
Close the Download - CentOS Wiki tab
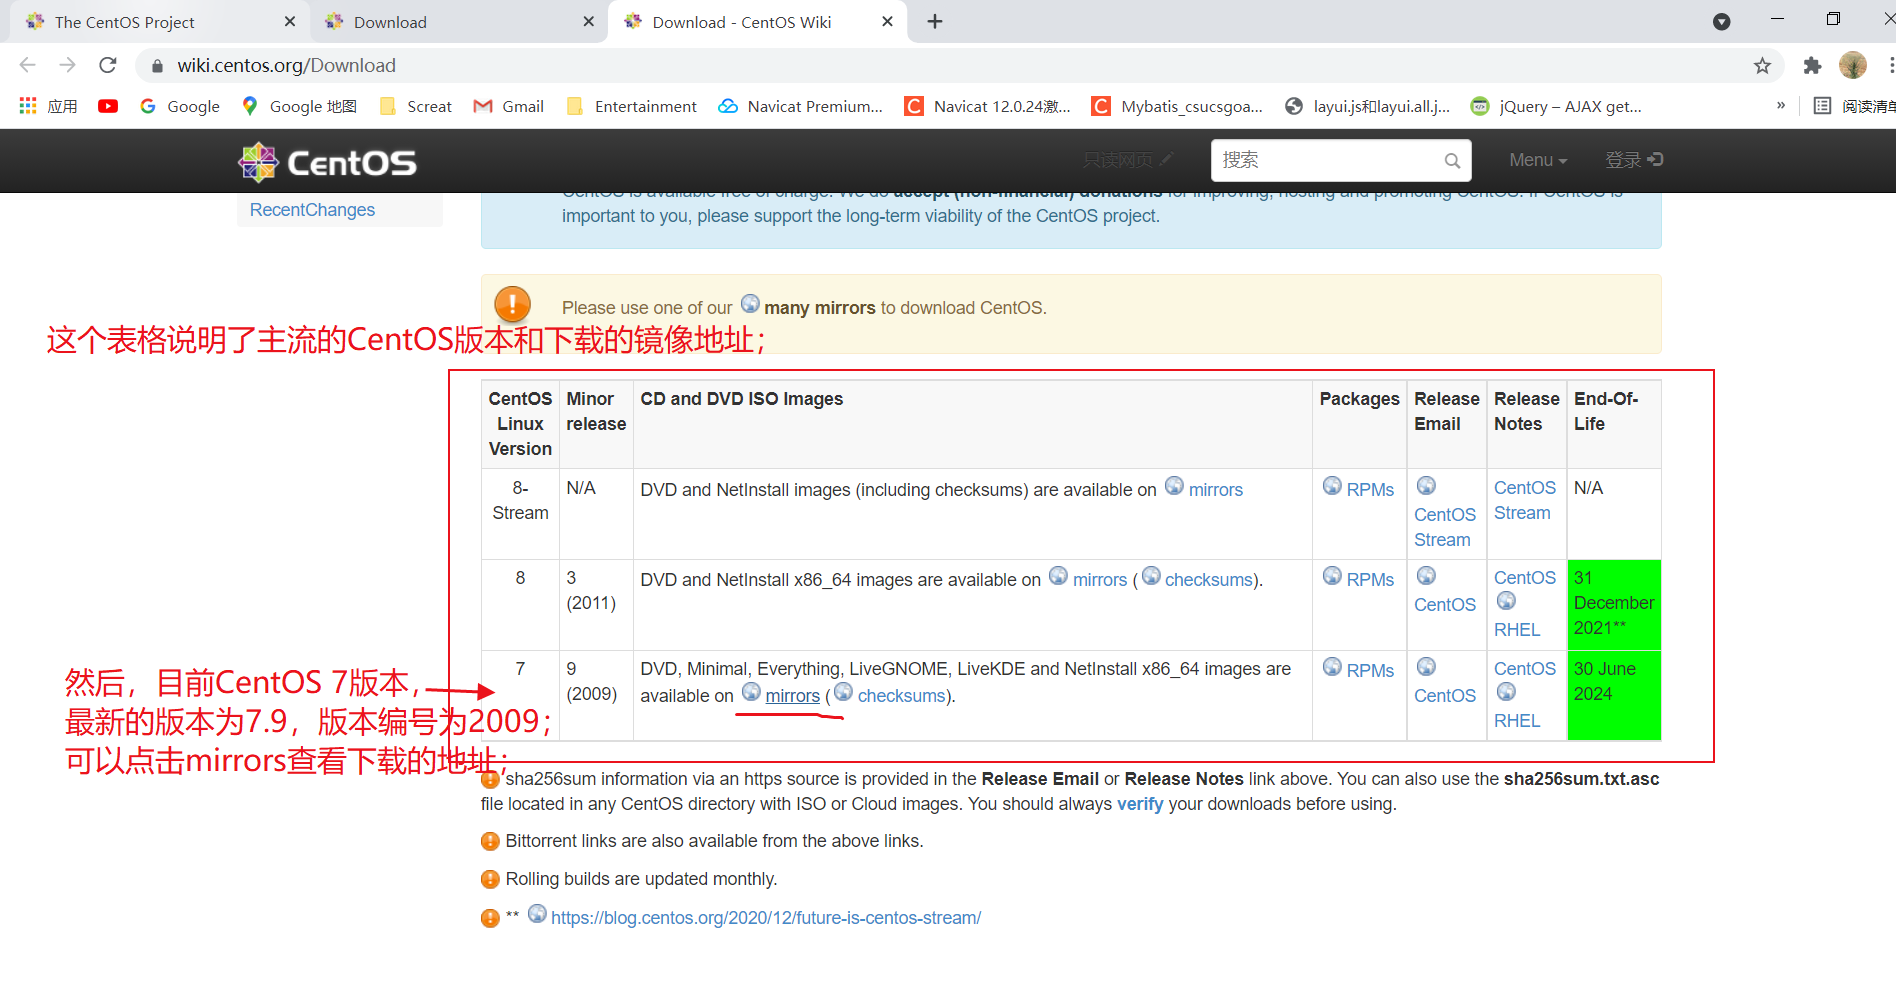click(x=887, y=22)
